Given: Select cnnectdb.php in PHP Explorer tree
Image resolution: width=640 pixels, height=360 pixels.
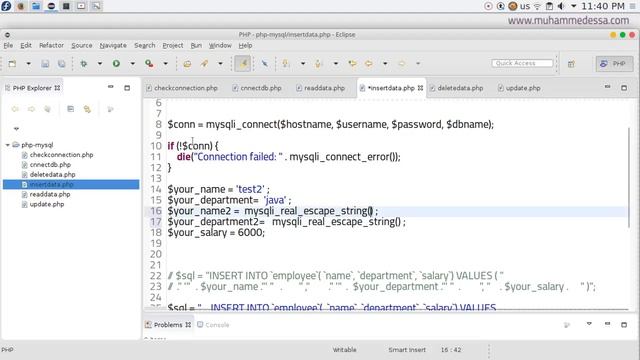Looking at the screenshot, I should pyautogui.click(x=50, y=164).
